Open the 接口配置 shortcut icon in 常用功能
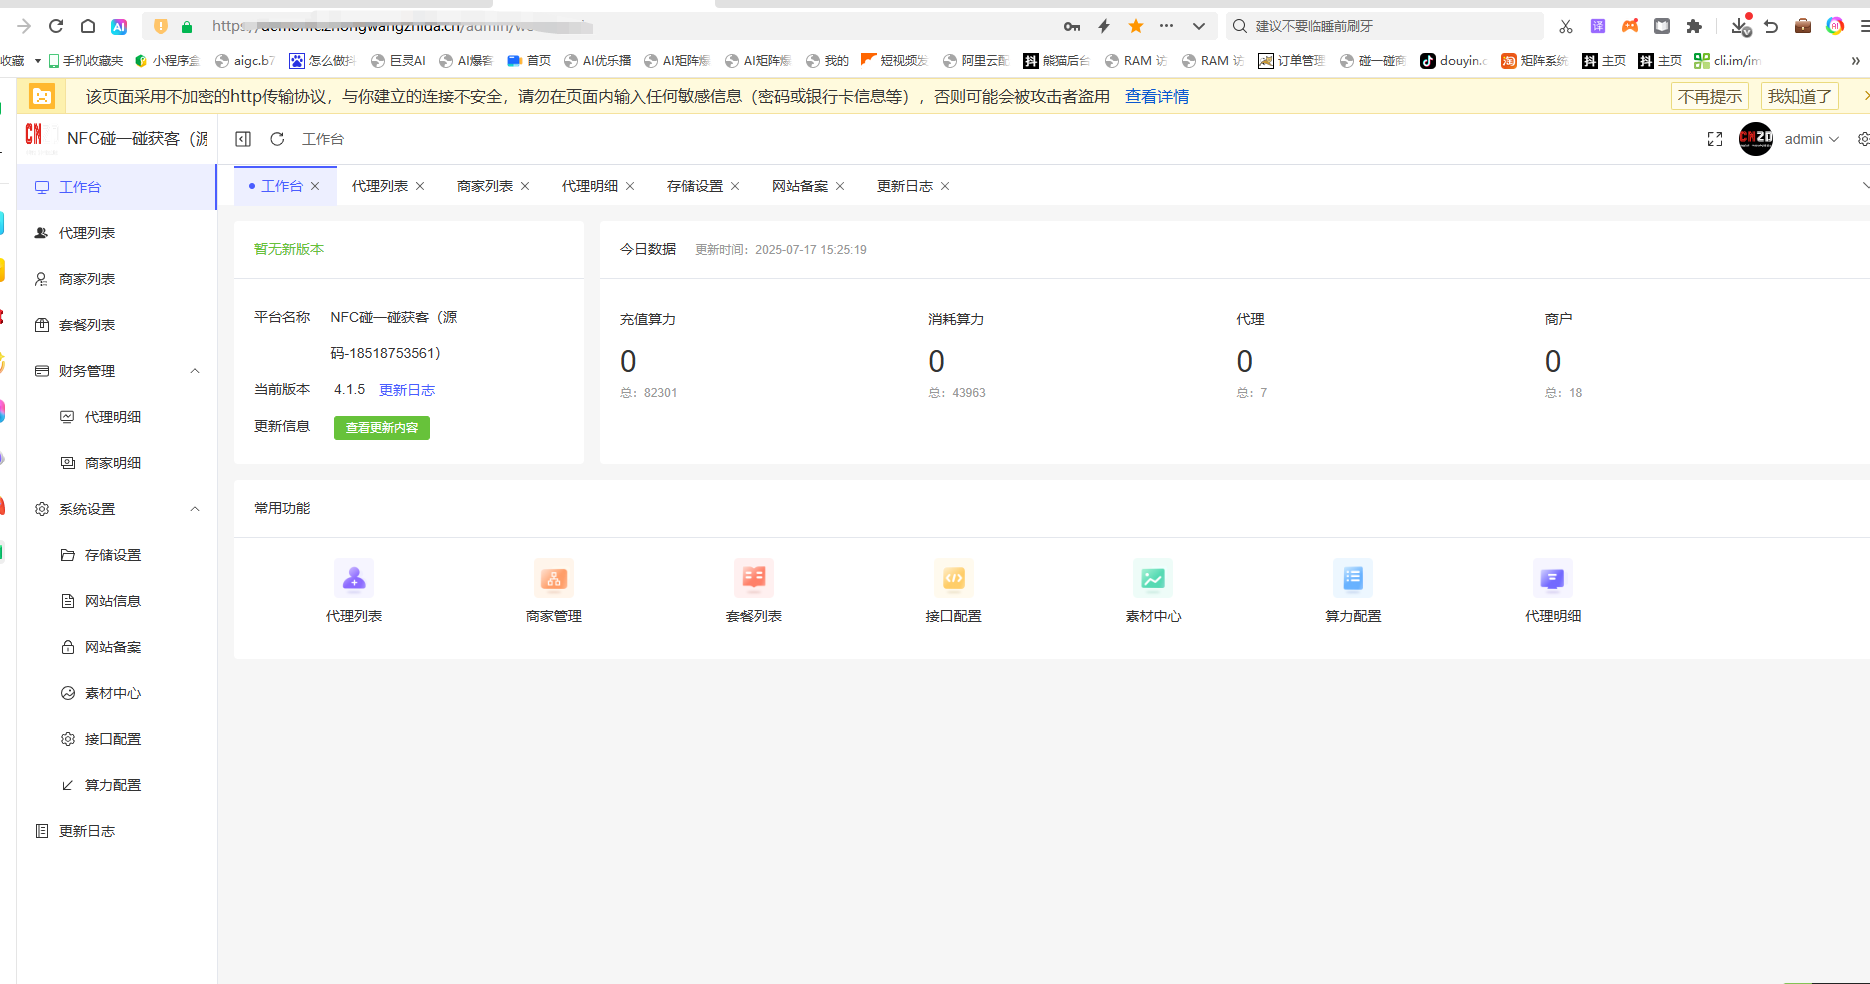Image resolution: width=1870 pixels, height=984 pixels. [x=954, y=579]
